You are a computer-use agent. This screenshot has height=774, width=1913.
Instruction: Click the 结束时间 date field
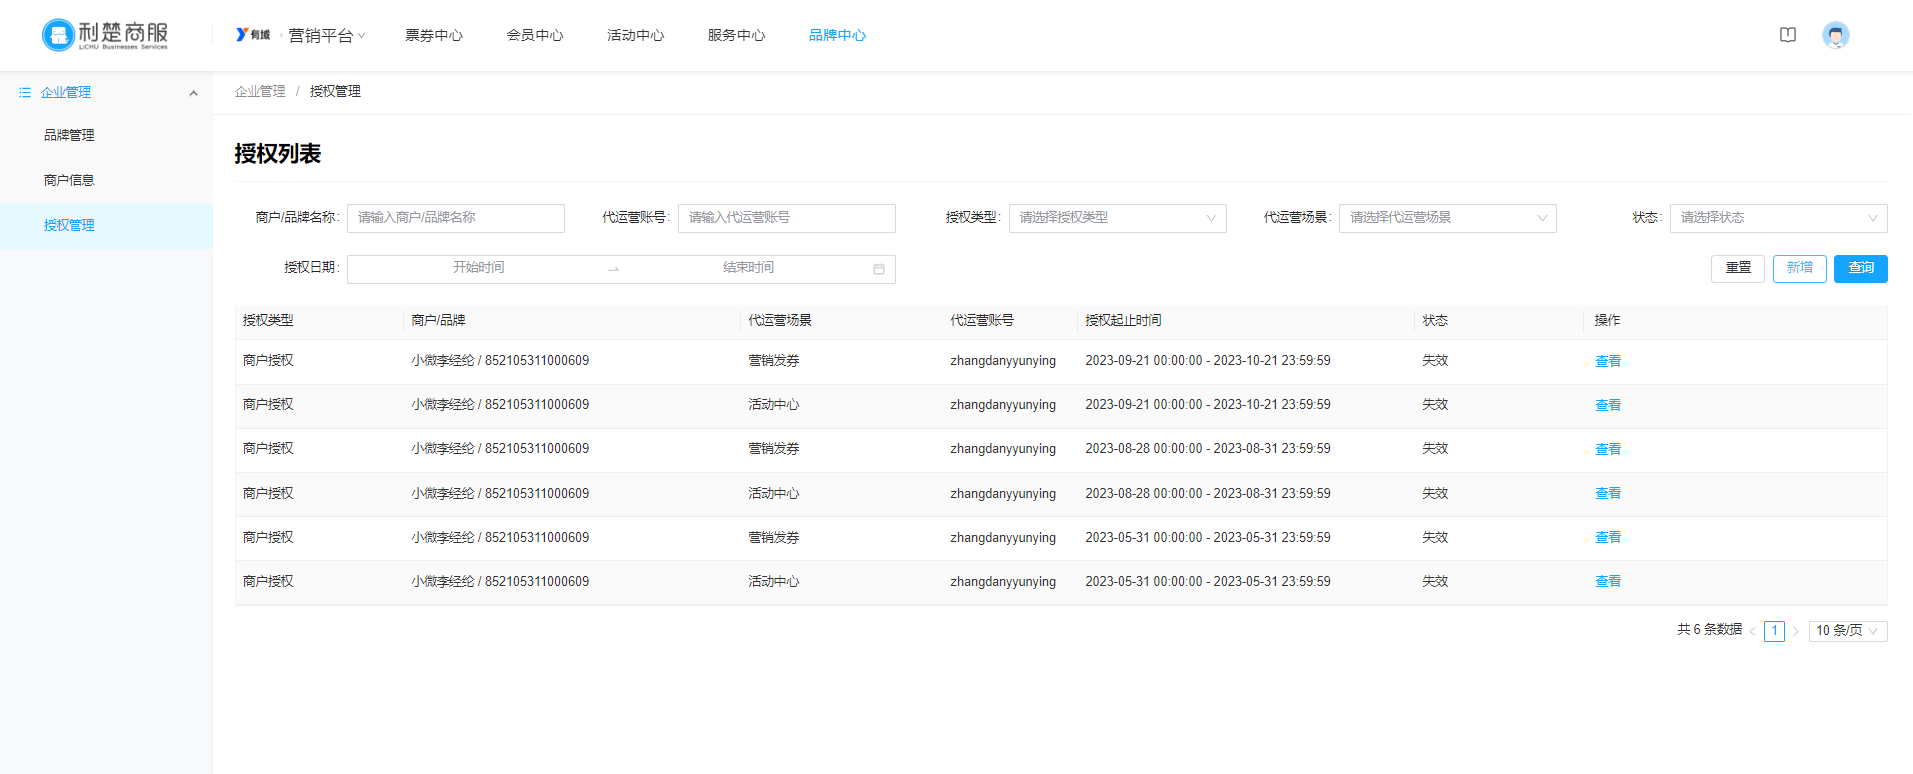point(748,268)
